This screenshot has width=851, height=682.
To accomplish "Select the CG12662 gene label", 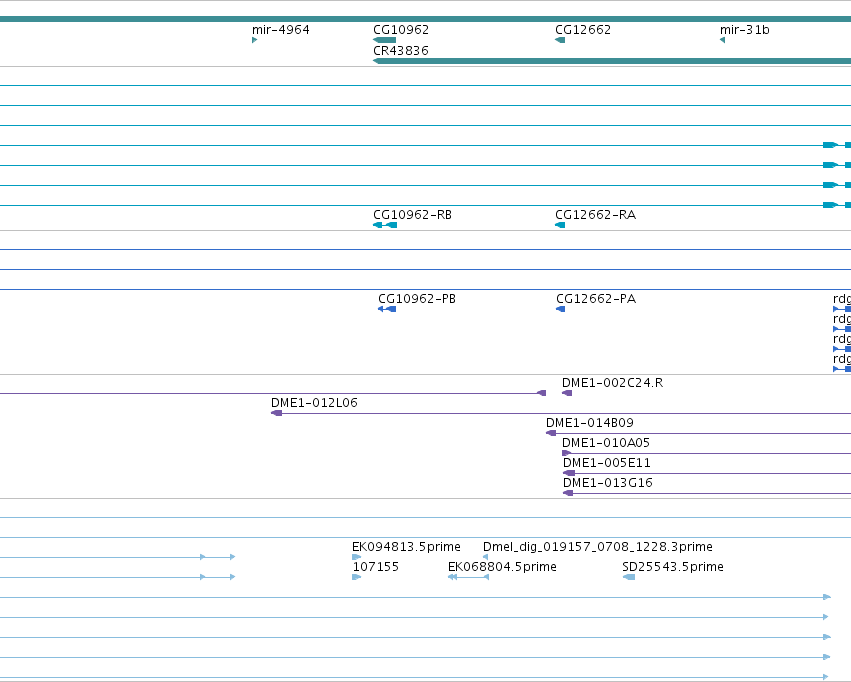I will [x=583, y=30].
